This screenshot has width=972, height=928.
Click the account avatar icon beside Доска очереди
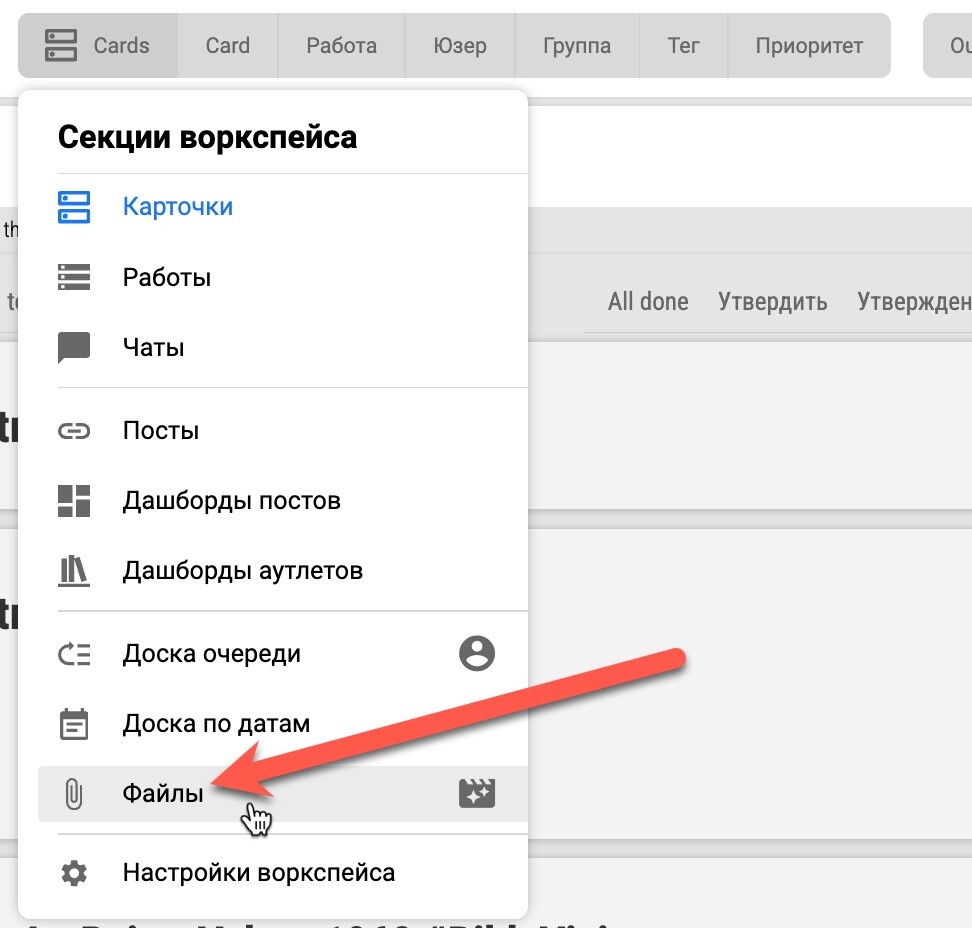click(477, 654)
